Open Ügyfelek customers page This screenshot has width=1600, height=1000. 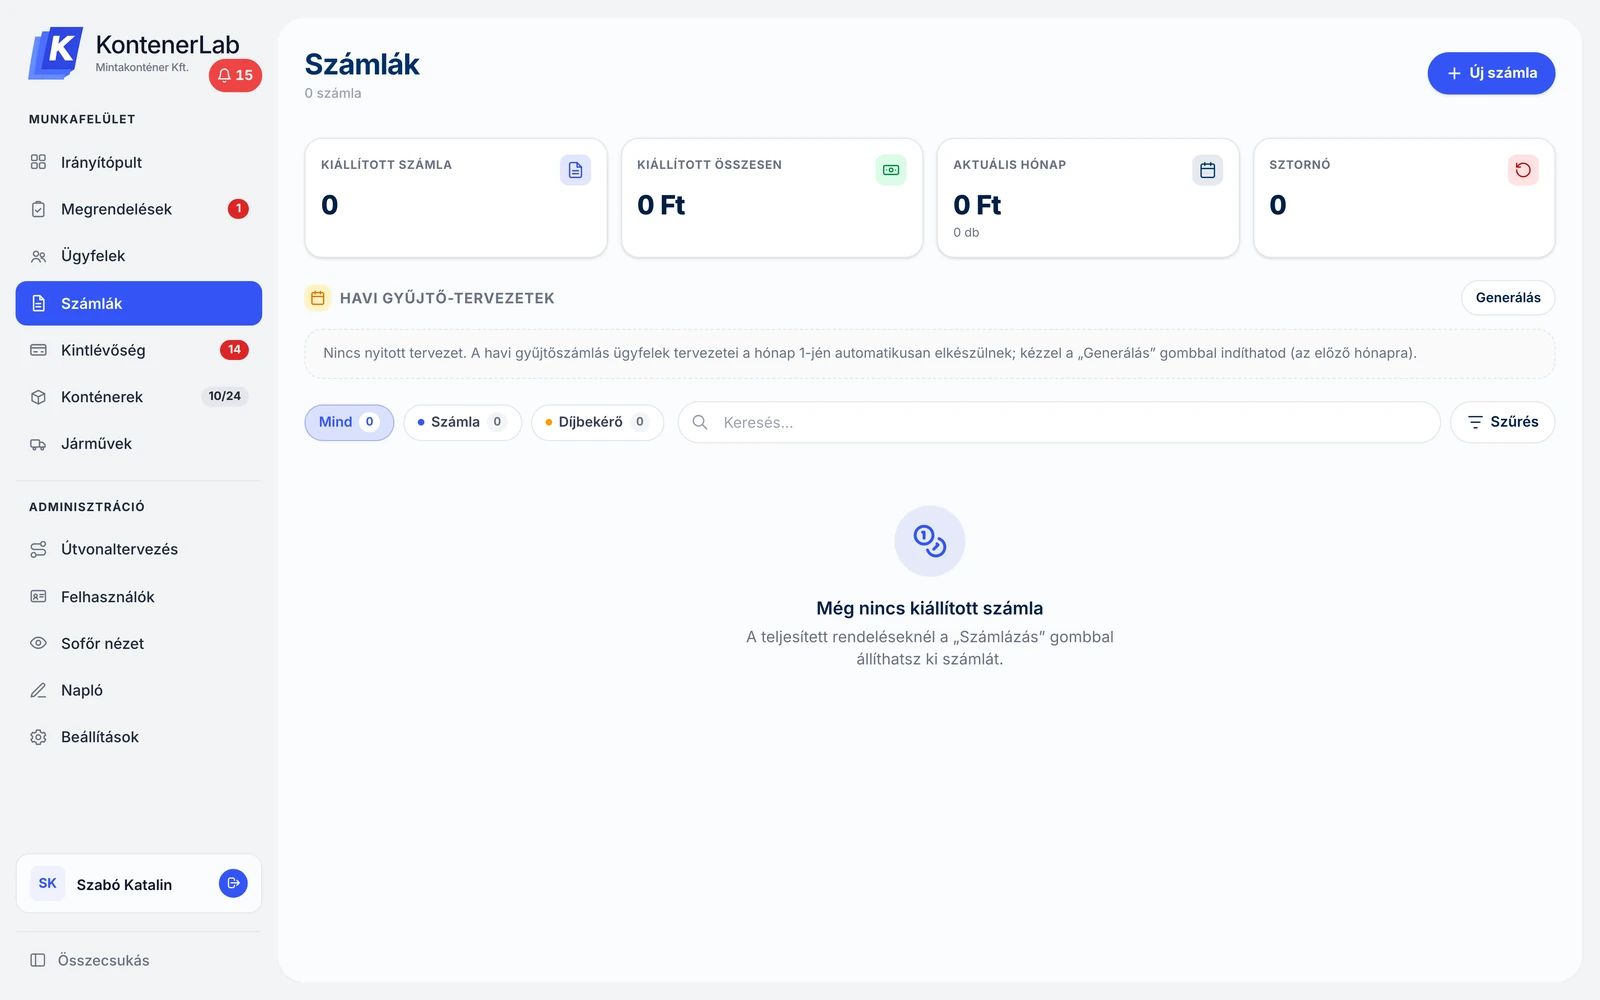coord(139,256)
